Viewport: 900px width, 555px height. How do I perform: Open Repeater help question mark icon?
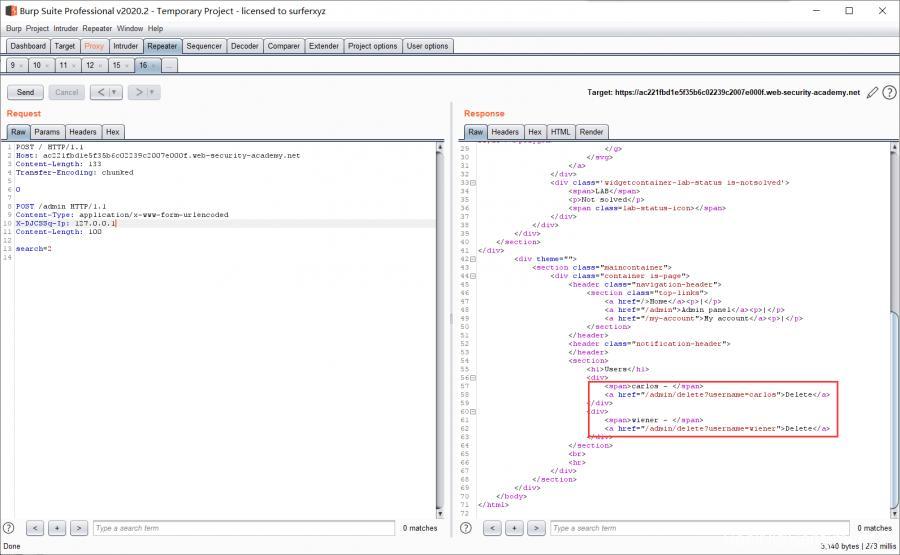coord(889,92)
